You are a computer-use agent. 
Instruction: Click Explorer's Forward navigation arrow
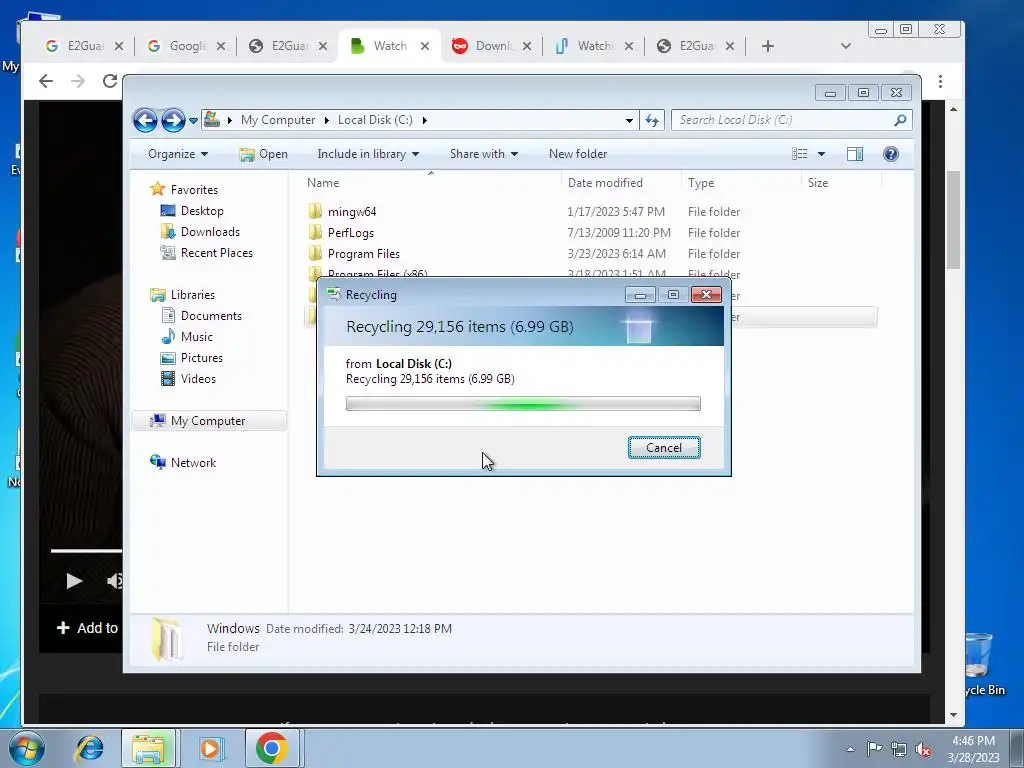click(x=173, y=120)
